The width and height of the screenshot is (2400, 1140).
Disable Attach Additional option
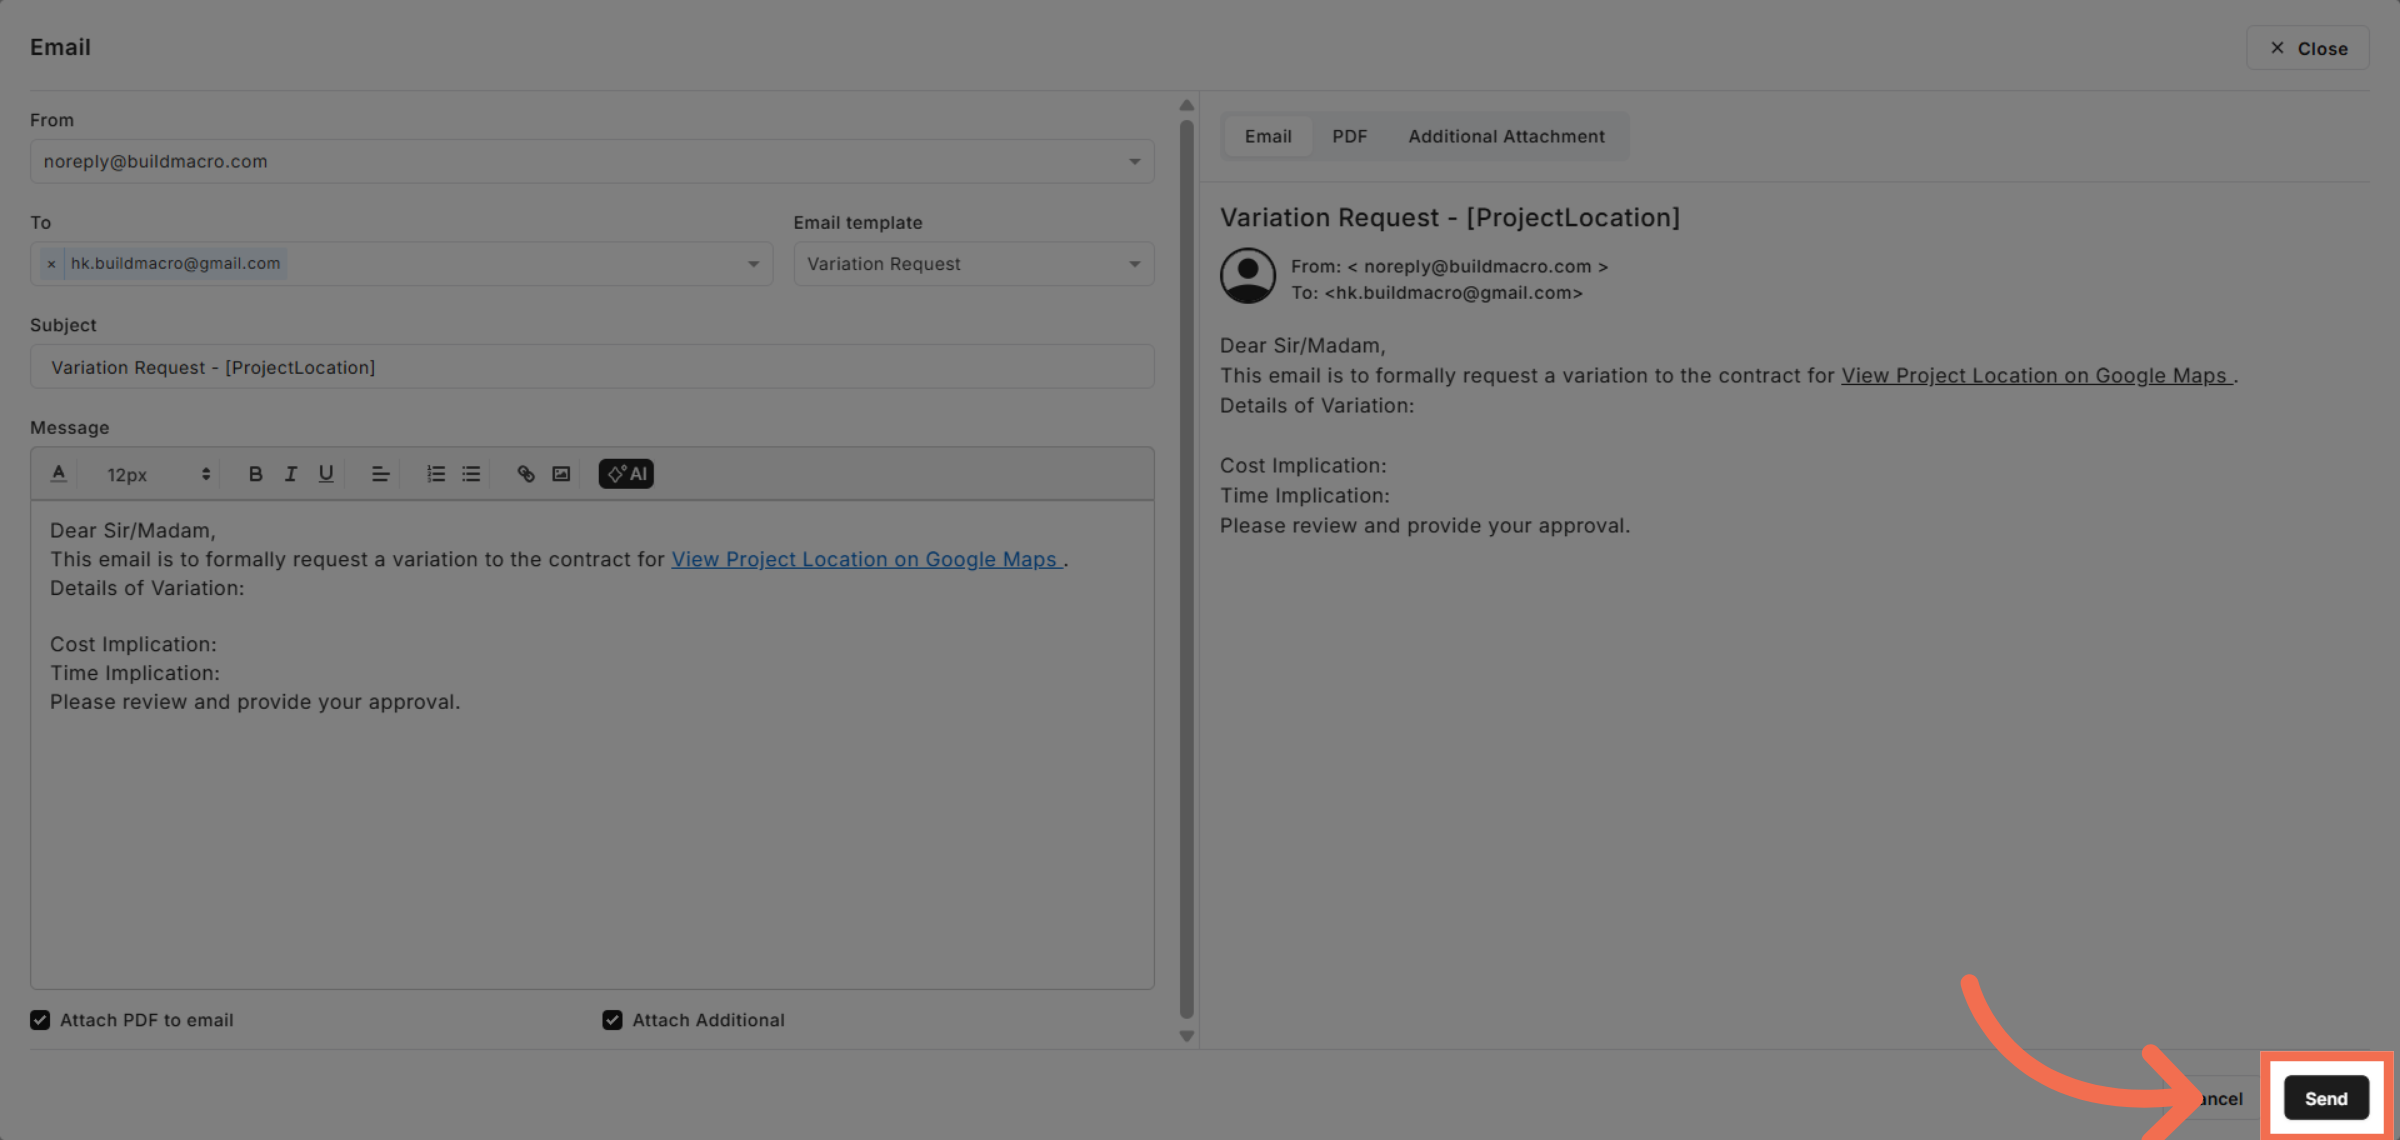[610, 1019]
